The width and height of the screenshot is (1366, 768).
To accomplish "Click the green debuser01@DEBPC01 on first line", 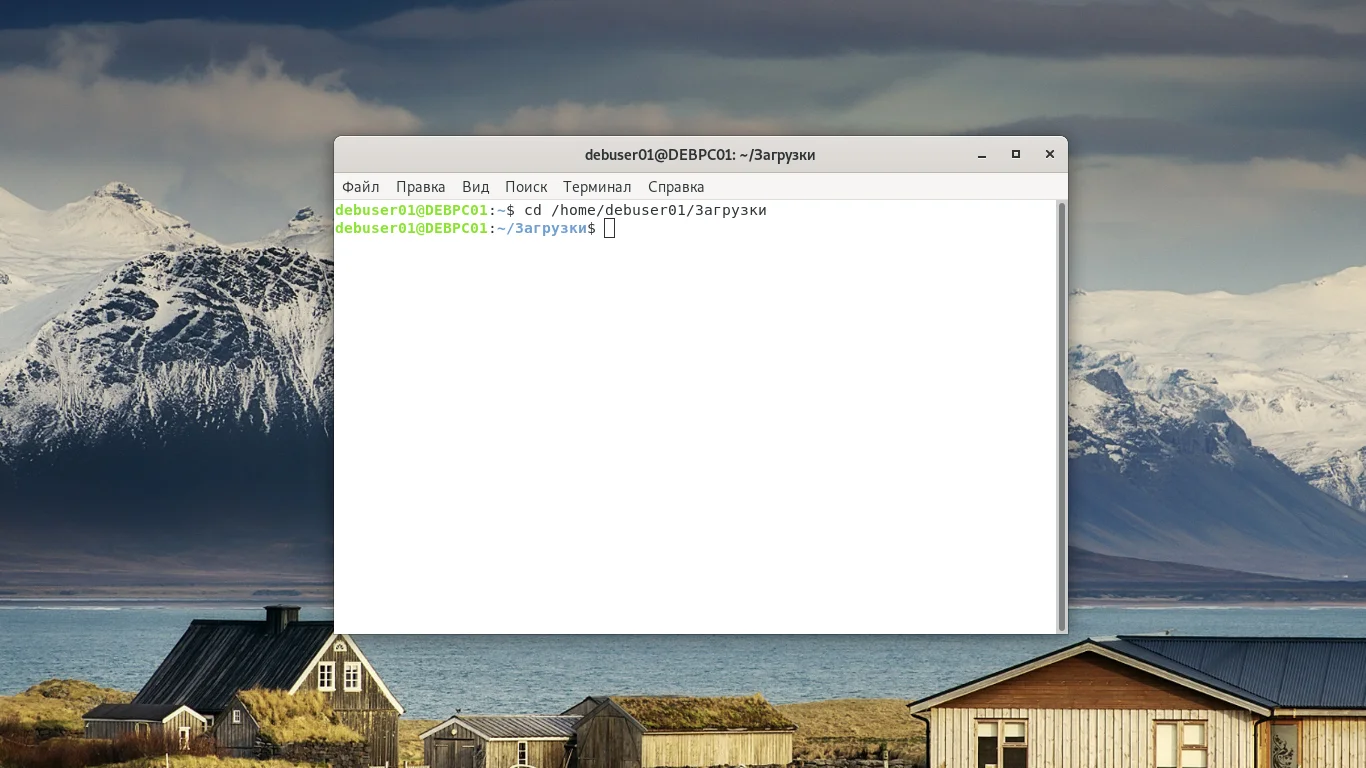I will [x=411, y=211].
